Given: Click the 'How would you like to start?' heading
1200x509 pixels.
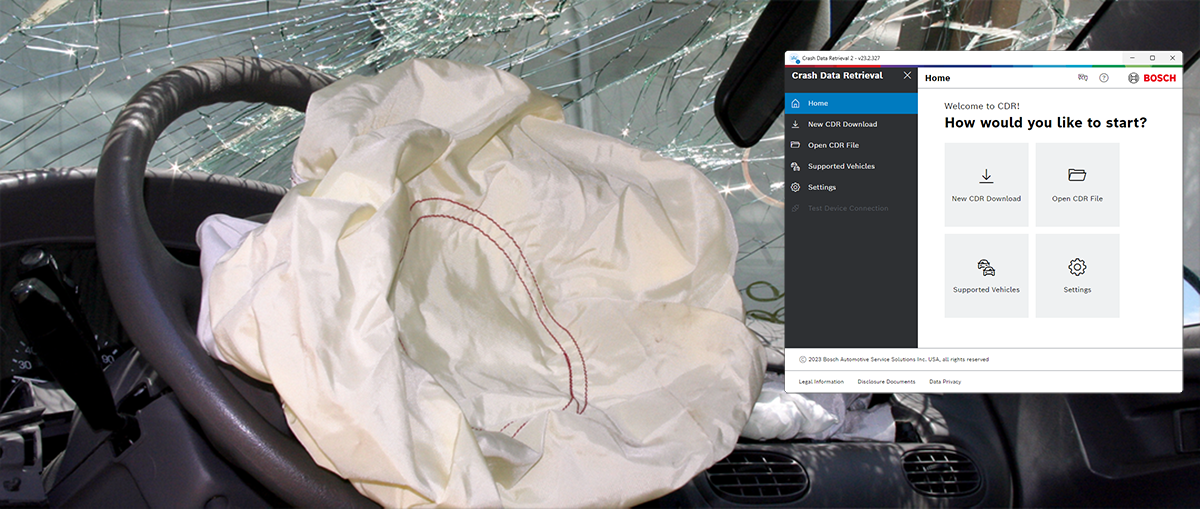Looking at the screenshot, I should coord(1045,123).
